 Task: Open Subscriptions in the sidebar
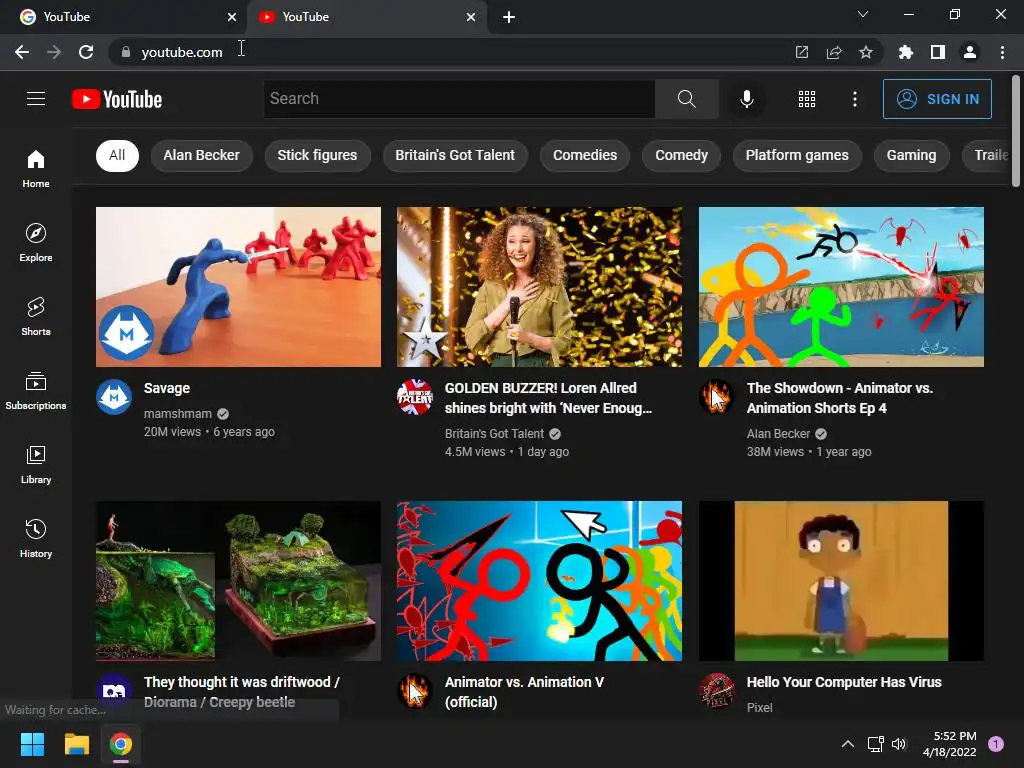tap(36, 390)
